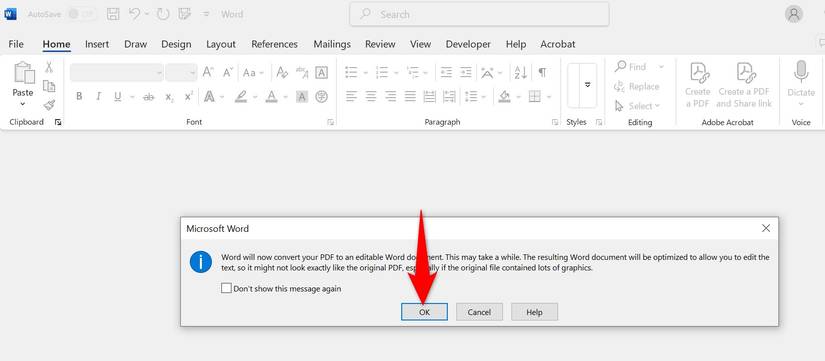The height and width of the screenshot is (361, 825).
Task: Toggle the AutoSave switch
Action: [x=82, y=14]
